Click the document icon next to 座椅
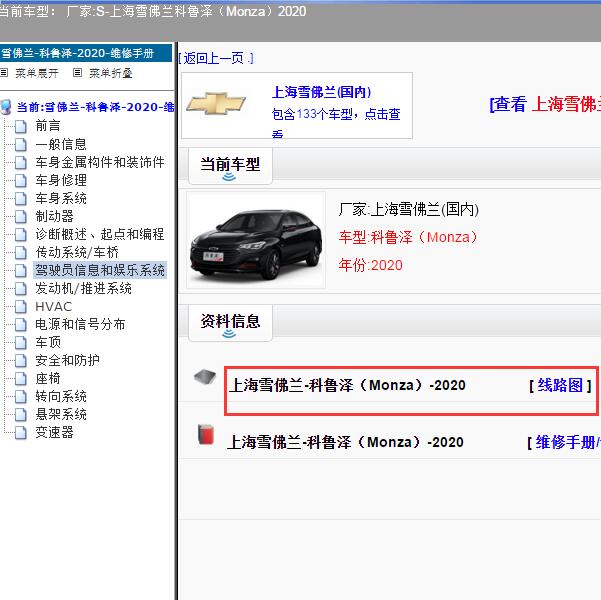This screenshot has width=601, height=600. click(x=21, y=378)
